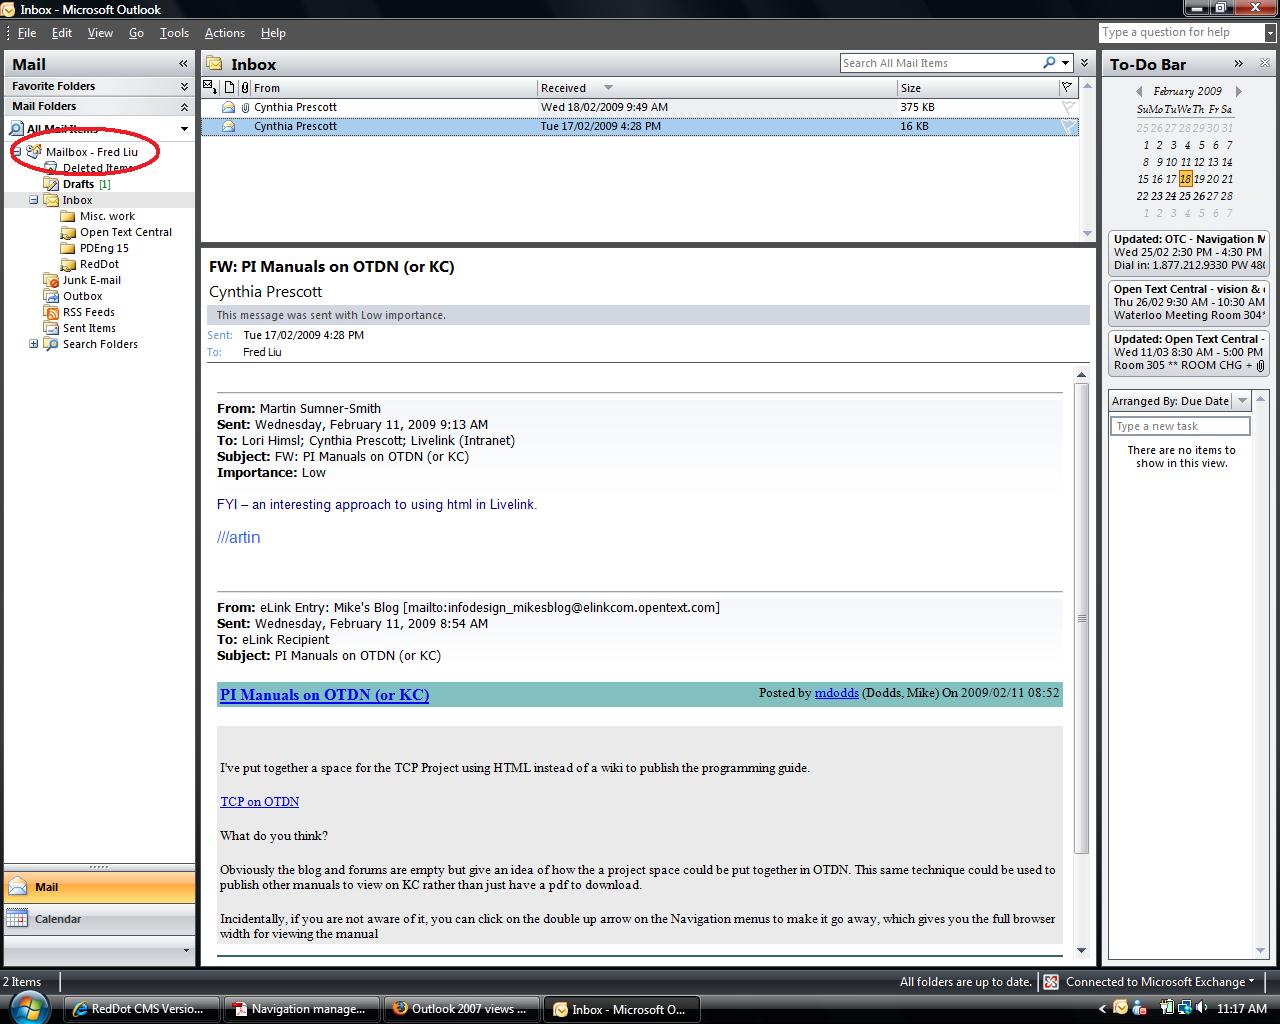Click the reading pane vertical scrollbar thumb

1081,618
